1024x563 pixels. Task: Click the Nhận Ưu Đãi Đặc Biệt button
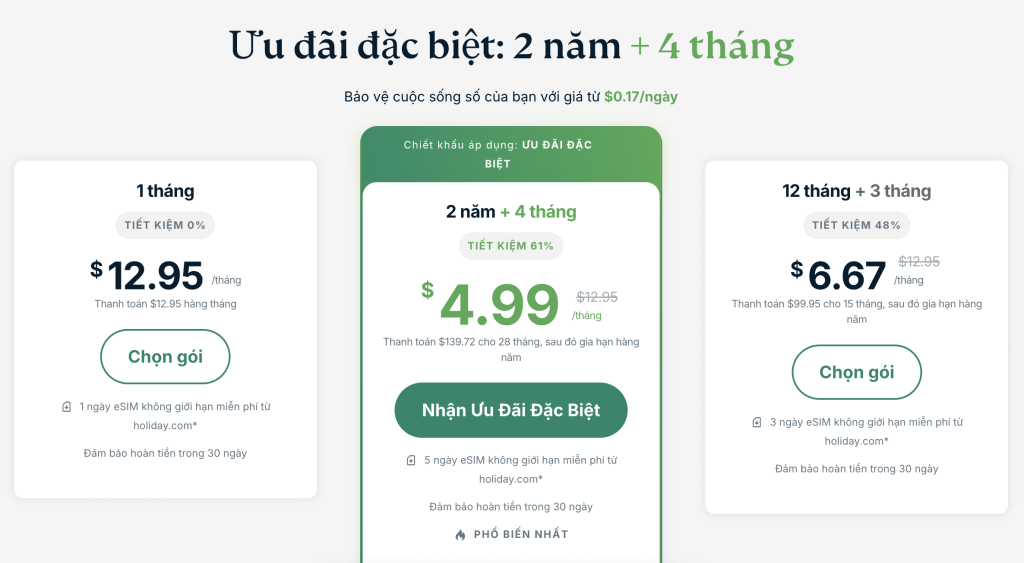pyautogui.click(x=511, y=410)
